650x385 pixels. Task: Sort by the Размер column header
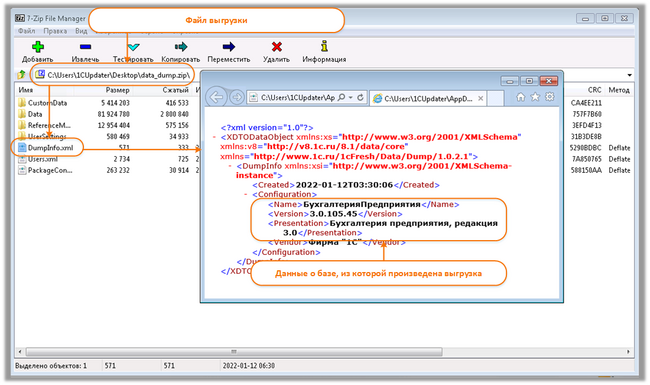(117, 90)
